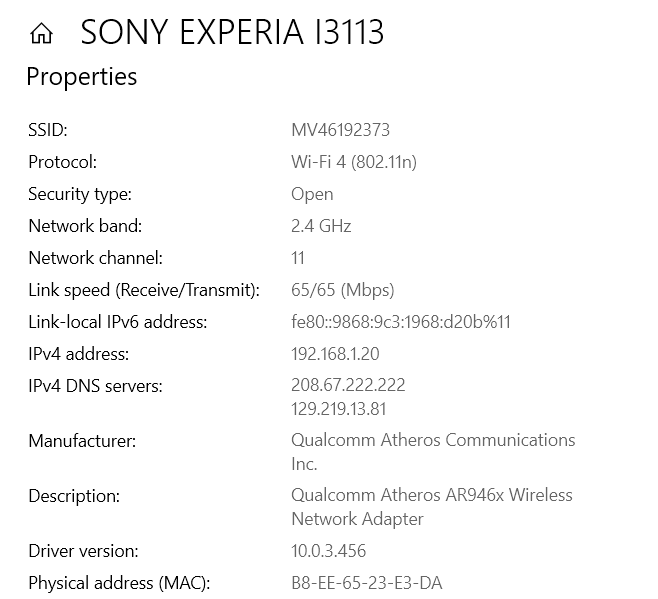Click the IPv4 DNS servers label
This screenshot has width=658, height=599.
coord(95,386)
